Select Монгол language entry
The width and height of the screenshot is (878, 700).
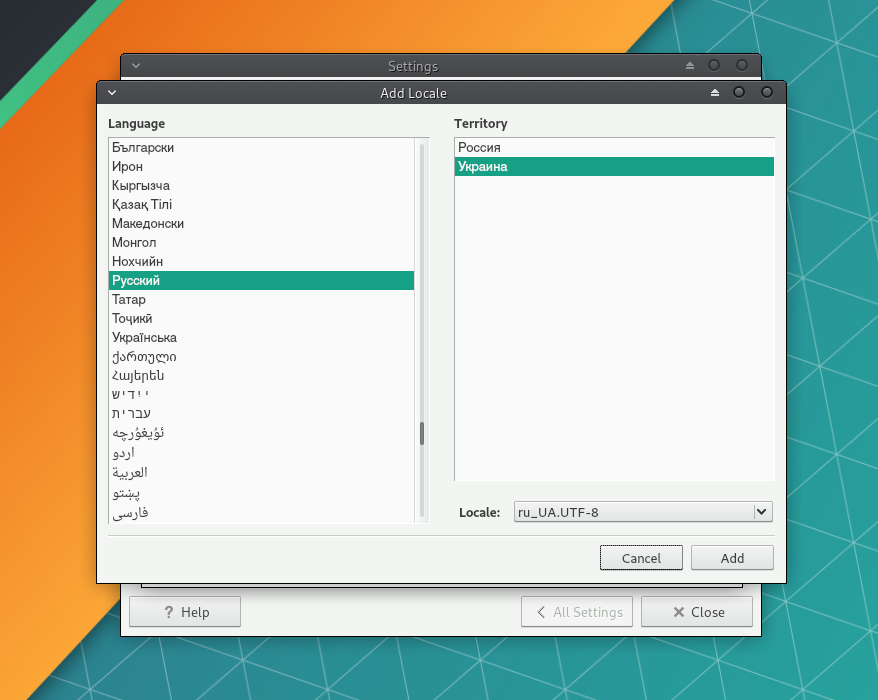coord(134,243)
